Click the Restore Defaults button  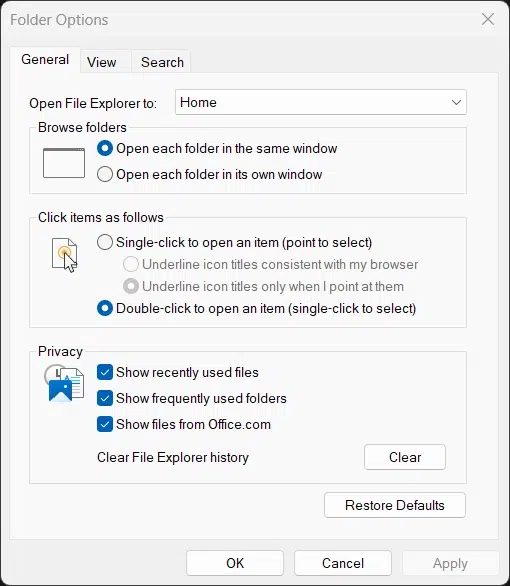395,505
